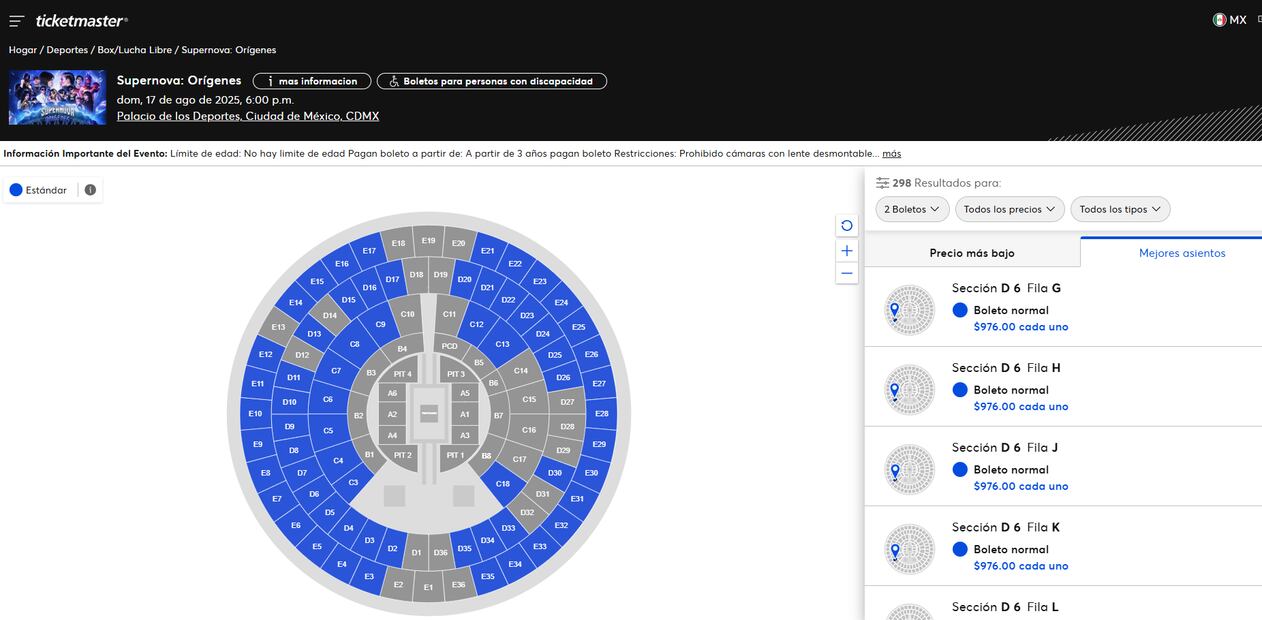This screenshot has width=1262, height=620.
Task: Open the Todos los precios dropdown
Action: (x=1009, y=209)
